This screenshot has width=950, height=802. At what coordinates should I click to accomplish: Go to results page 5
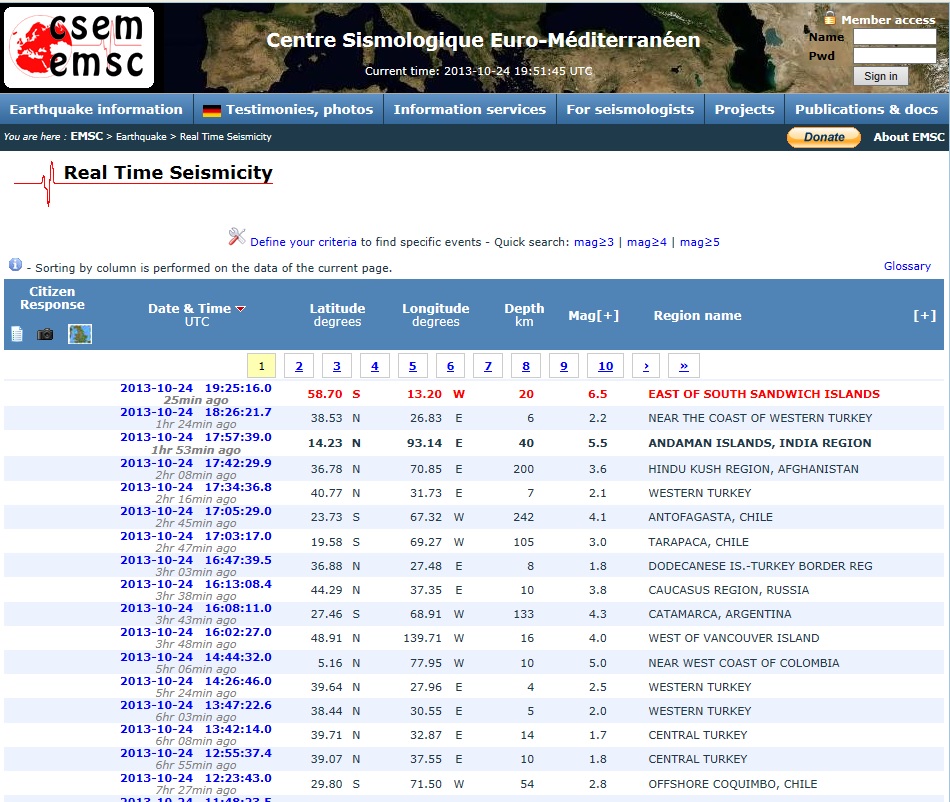pos(413,366)
